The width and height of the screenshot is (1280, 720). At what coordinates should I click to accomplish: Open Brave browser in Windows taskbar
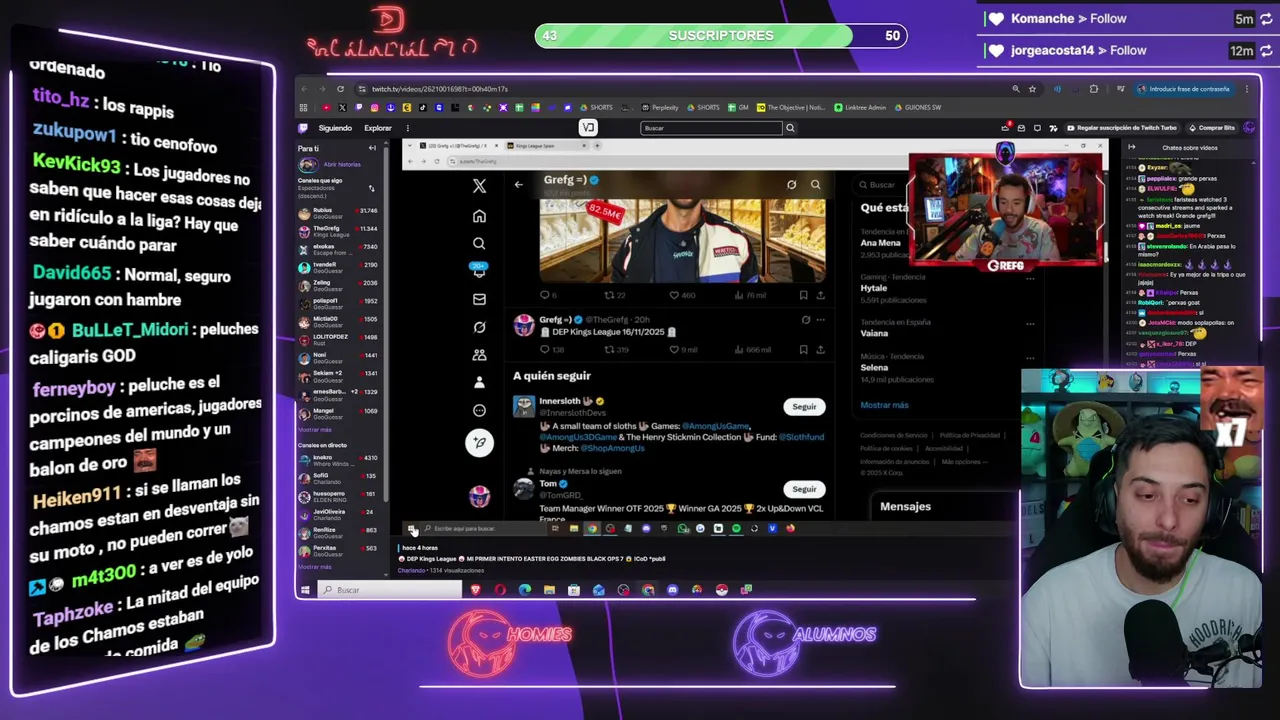coord(475,590)
